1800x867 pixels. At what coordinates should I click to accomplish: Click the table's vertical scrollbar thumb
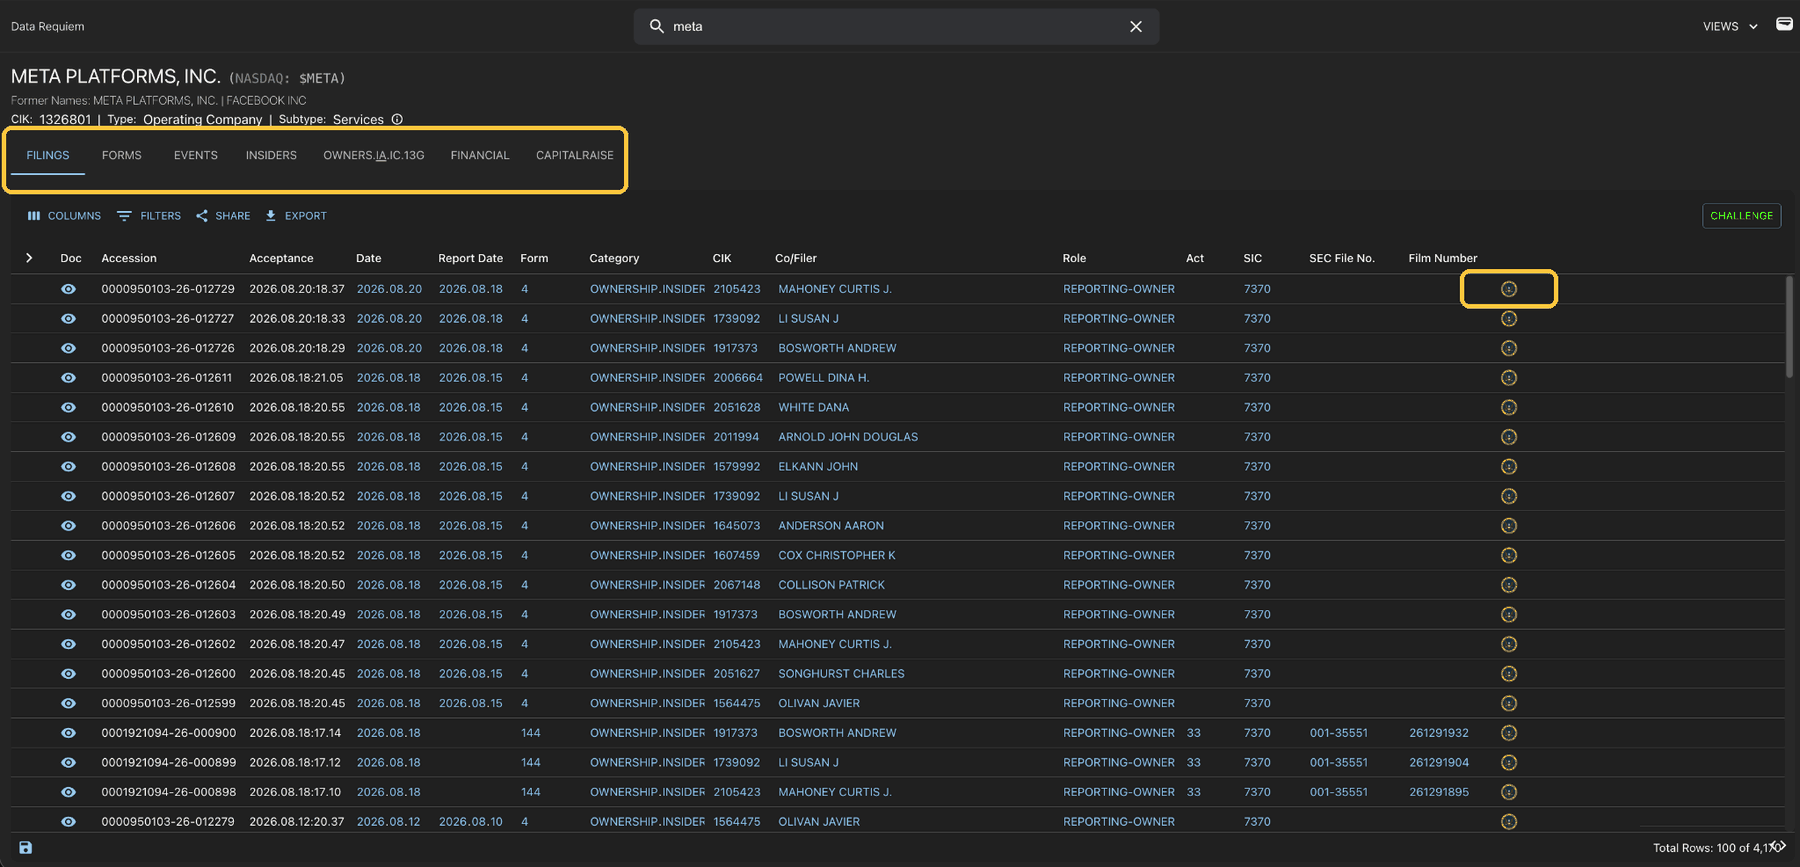coord(1789,327)
